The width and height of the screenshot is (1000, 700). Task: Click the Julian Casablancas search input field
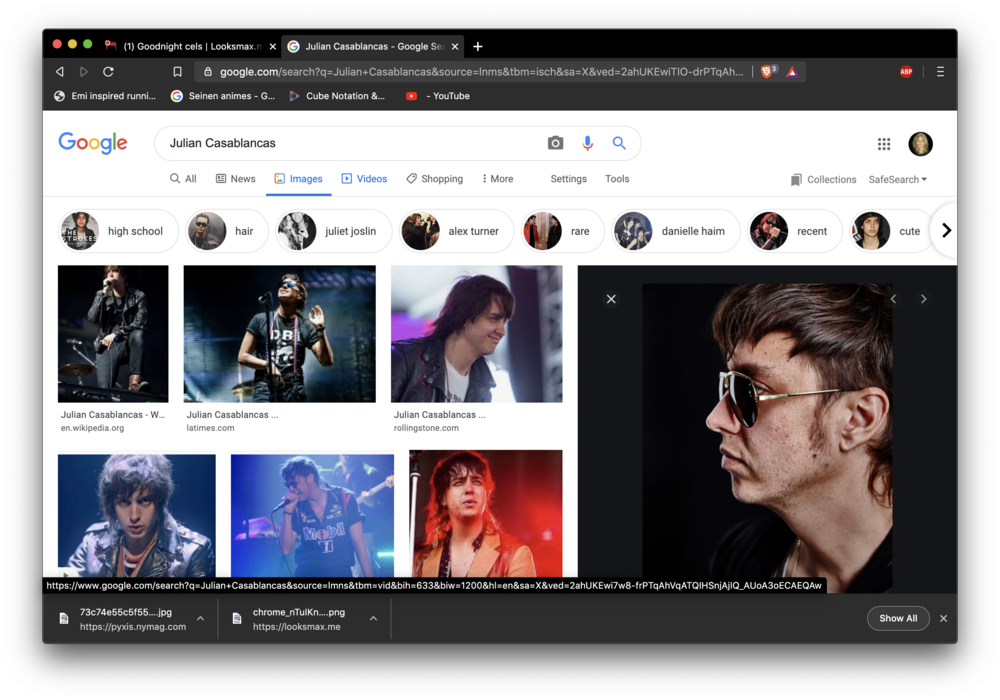point(351,143)
